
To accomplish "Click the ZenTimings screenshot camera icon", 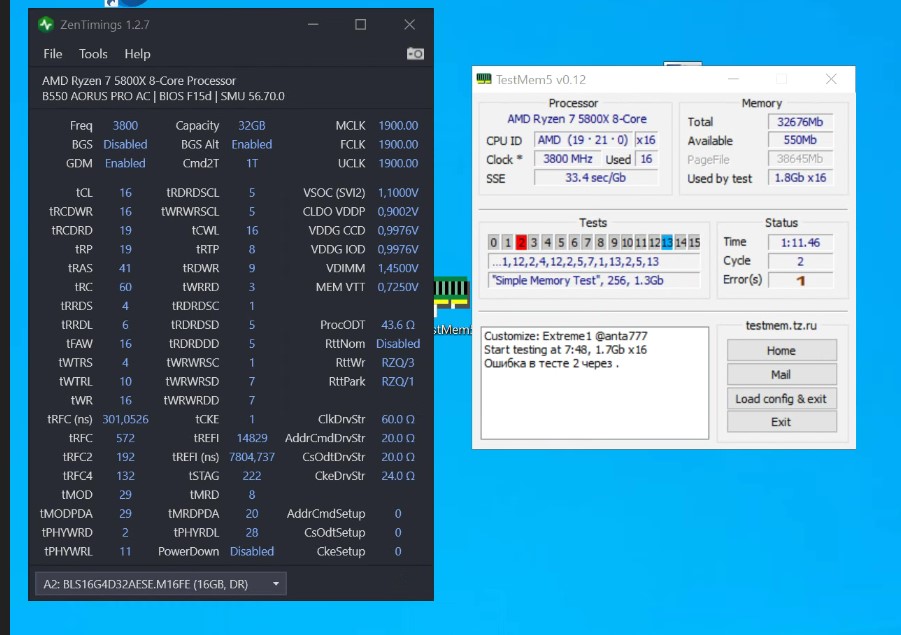I will (x=415, y=54).
